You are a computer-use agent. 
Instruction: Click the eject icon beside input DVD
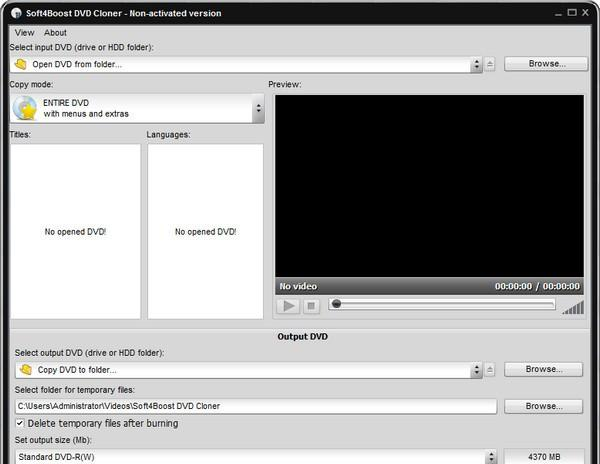click(x=490, y=64)
